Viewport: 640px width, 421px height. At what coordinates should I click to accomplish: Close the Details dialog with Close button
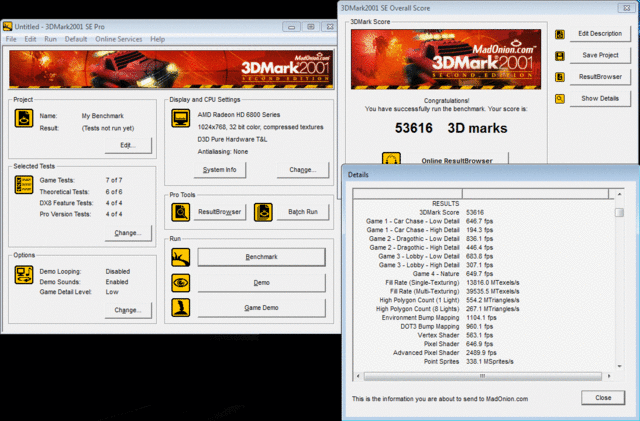603,398
